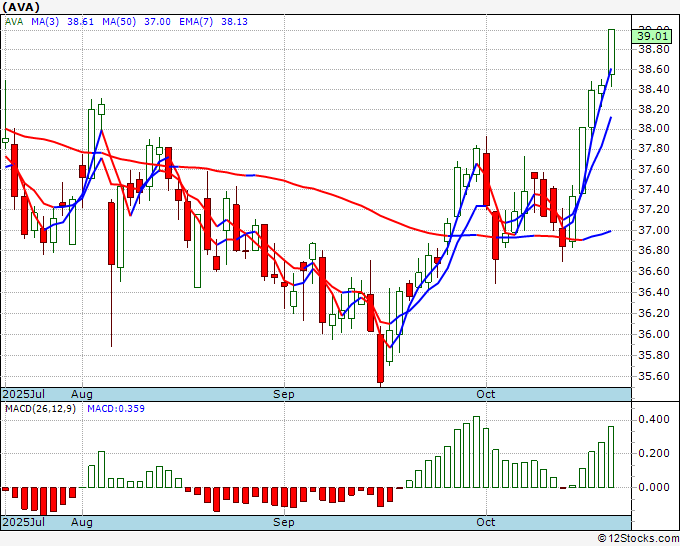The height and width of the screenshot is (546, 680).
Task: Click the Oct marker under the MACD panel
Action: [x=486, y=522]
